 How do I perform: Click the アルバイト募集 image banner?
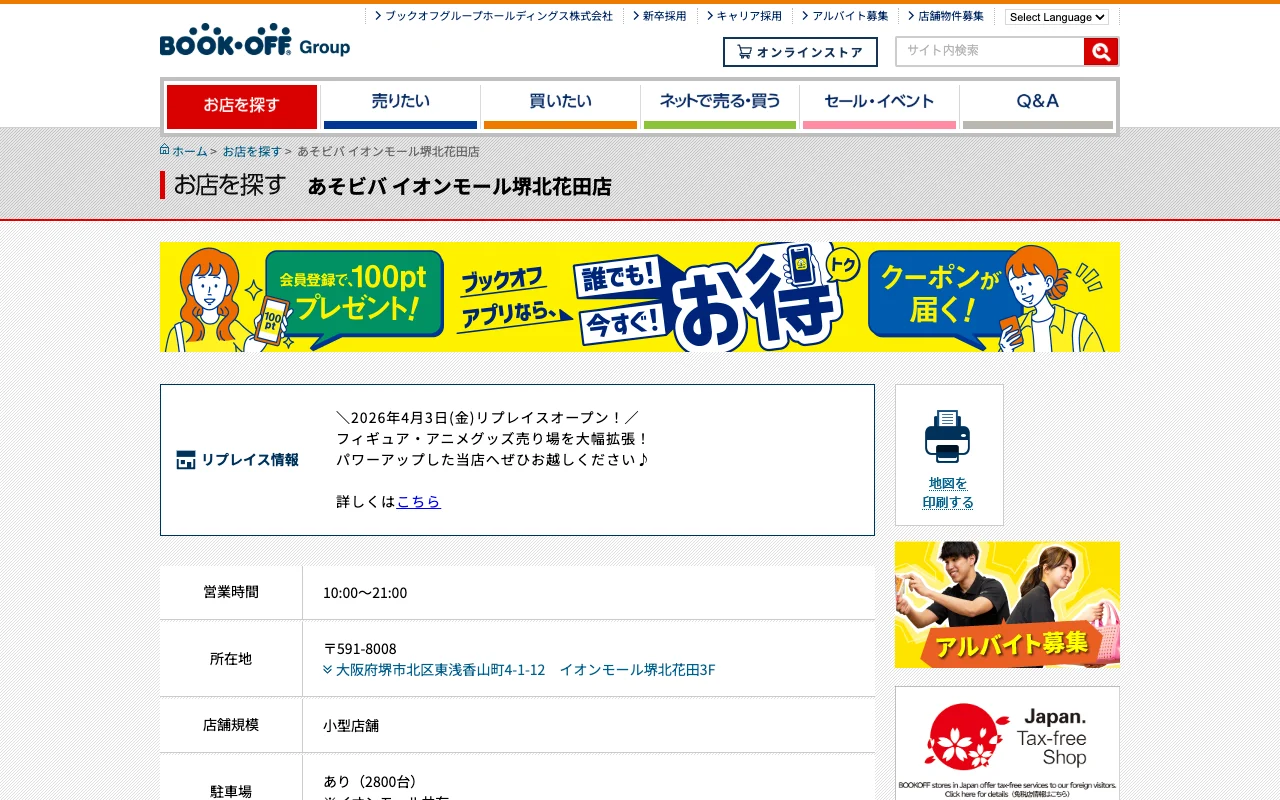point(1007,604)
